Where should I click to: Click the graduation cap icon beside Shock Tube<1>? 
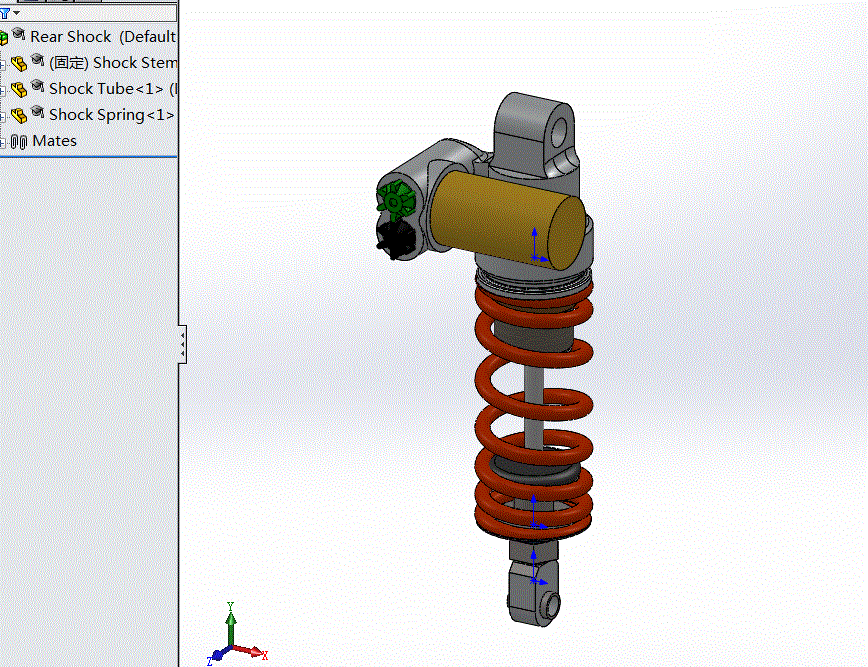(38, 86)
